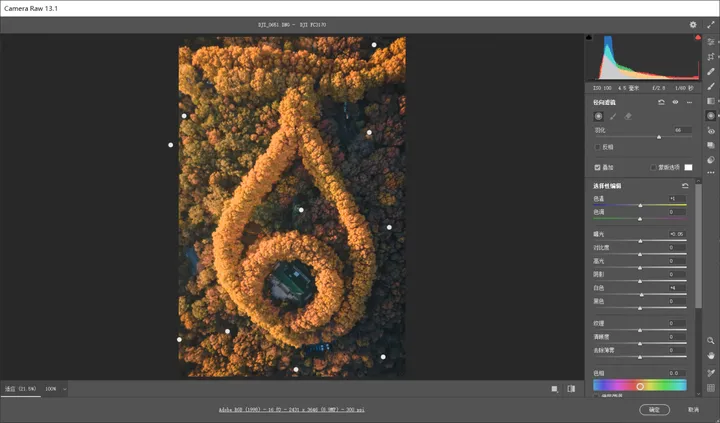Click the shadows (阴影) slider handle
This screenshot has height=423, width=720.
[640, 281]
